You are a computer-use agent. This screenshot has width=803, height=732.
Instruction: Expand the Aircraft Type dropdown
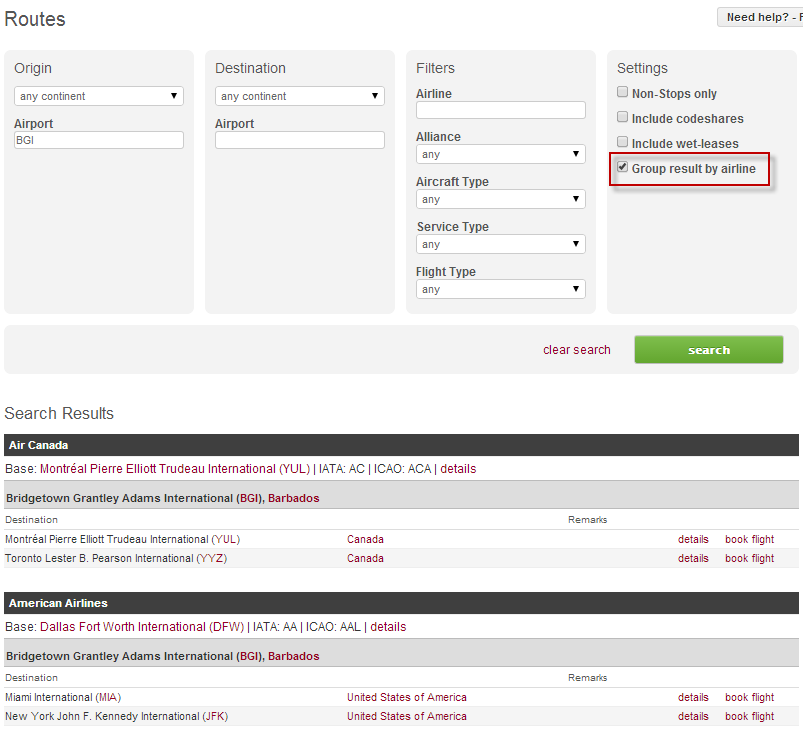pos(501,199)
